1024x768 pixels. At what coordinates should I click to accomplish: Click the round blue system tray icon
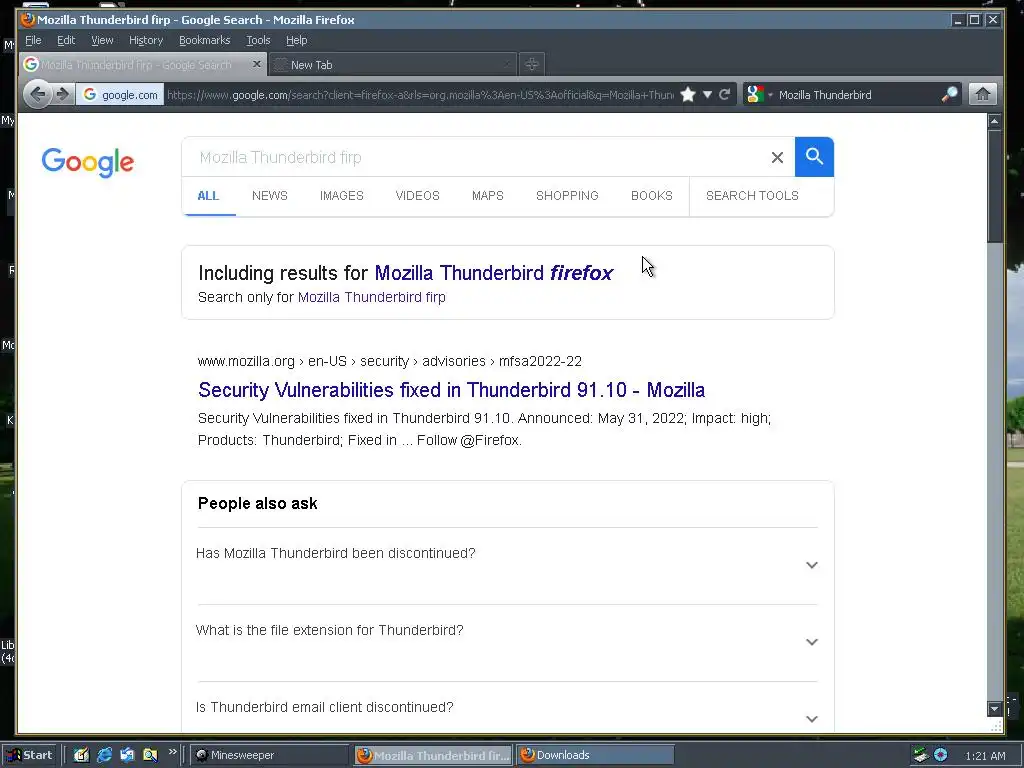[940, 755]
